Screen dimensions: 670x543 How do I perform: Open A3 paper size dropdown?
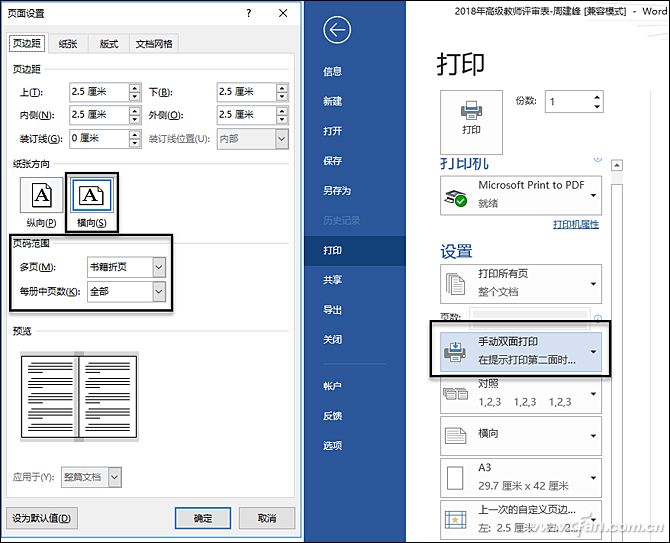click(521, 478)
